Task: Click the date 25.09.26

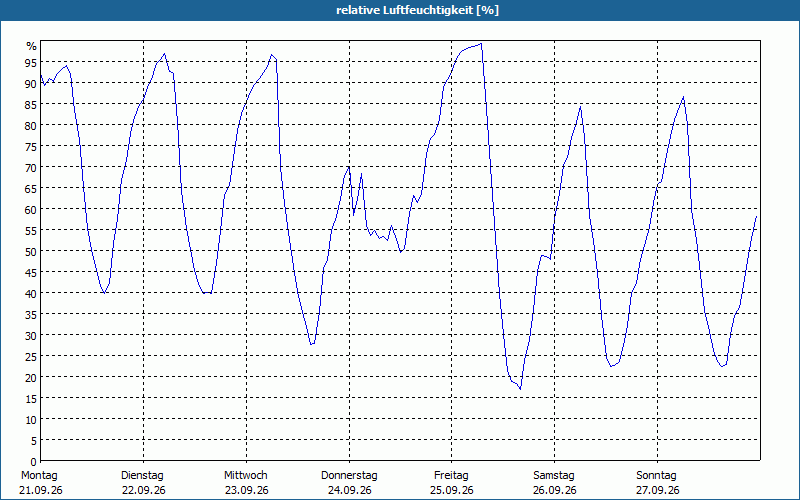Action: coord(452,490)
